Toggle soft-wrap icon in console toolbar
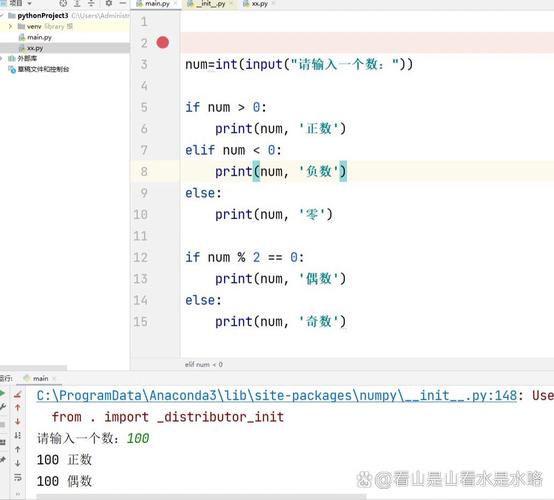This screenshot has height=500, width=554. (x=18, y=477)
